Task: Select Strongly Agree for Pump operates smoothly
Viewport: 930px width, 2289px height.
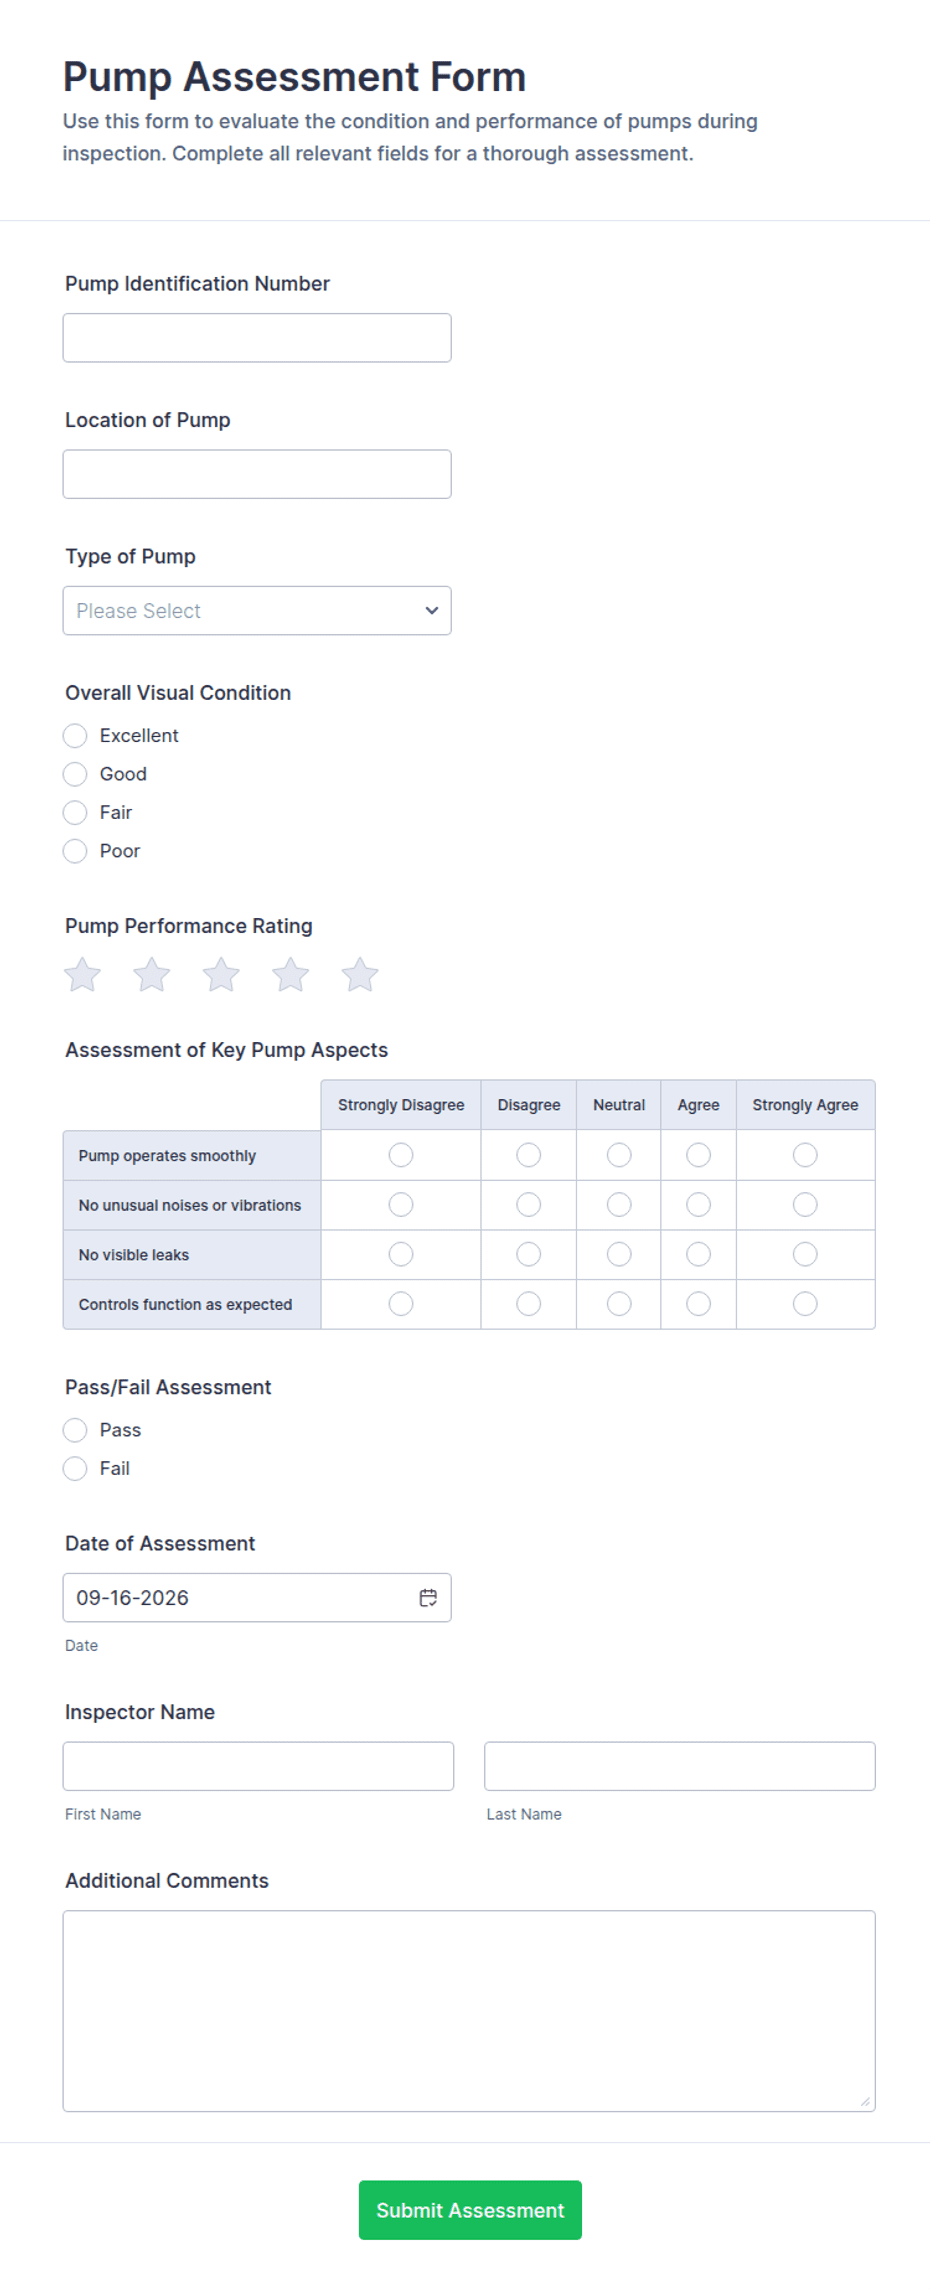Action: tap(805, 1155)
